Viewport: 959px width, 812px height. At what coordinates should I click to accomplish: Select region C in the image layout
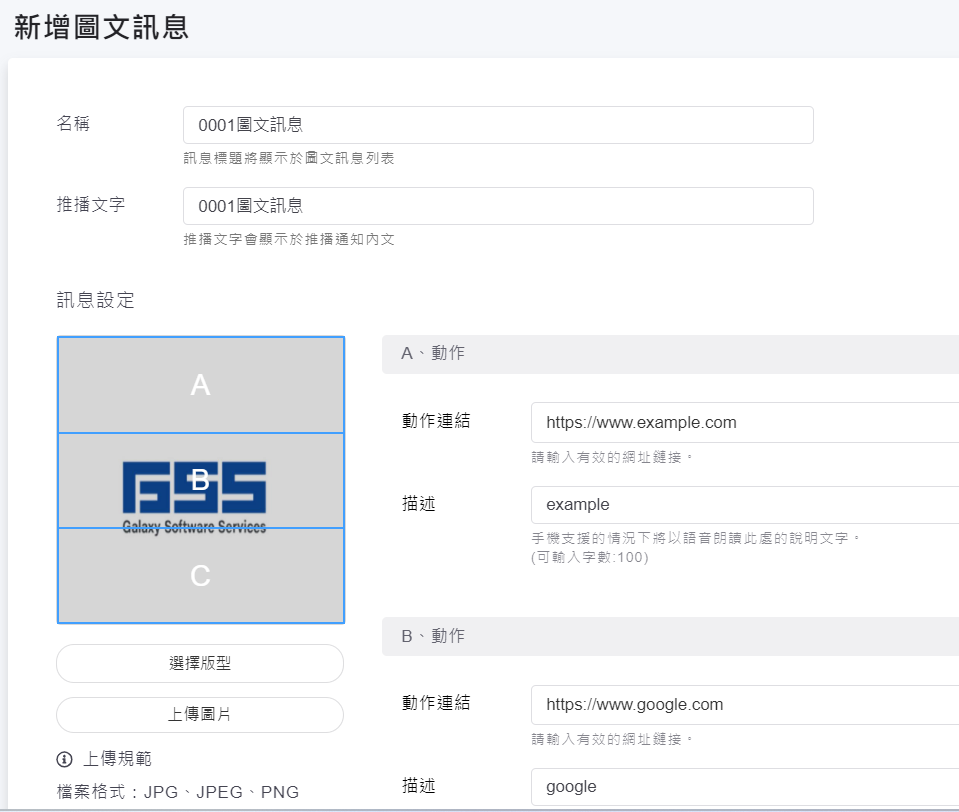(x=201, y=575)
